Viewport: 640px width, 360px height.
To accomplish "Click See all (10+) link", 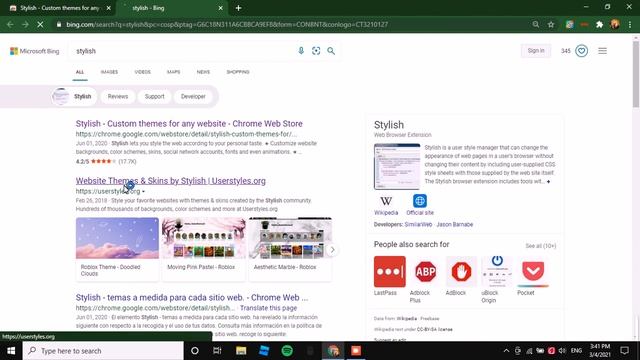I will 541,246.
